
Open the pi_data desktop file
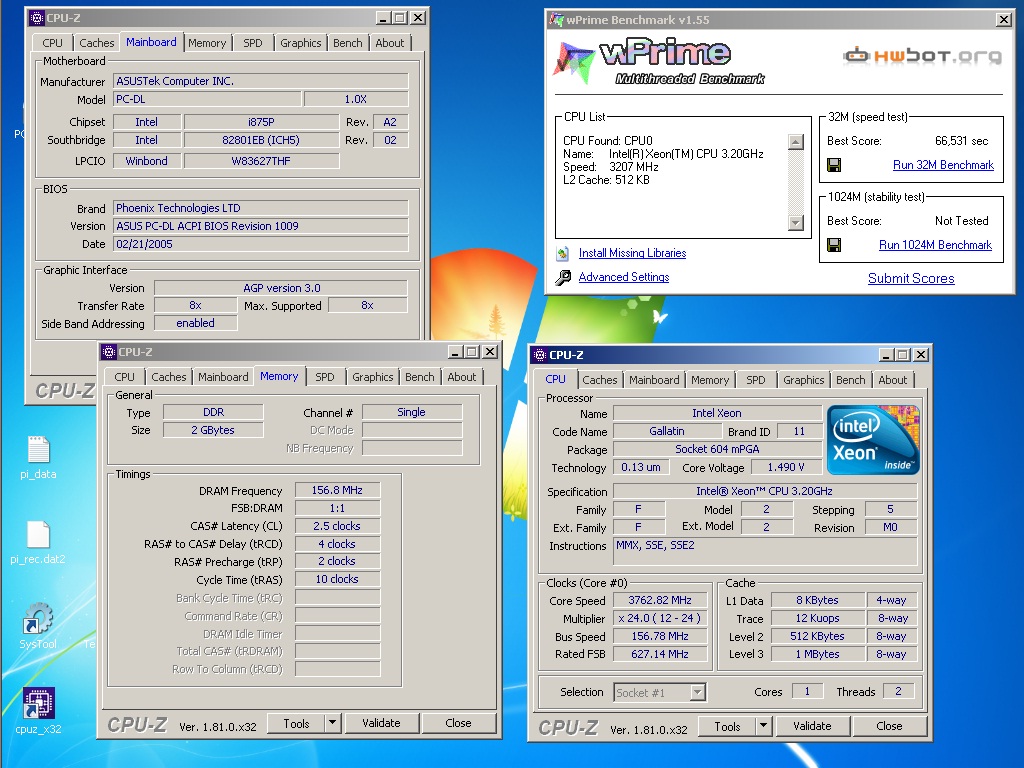[38, 457]
